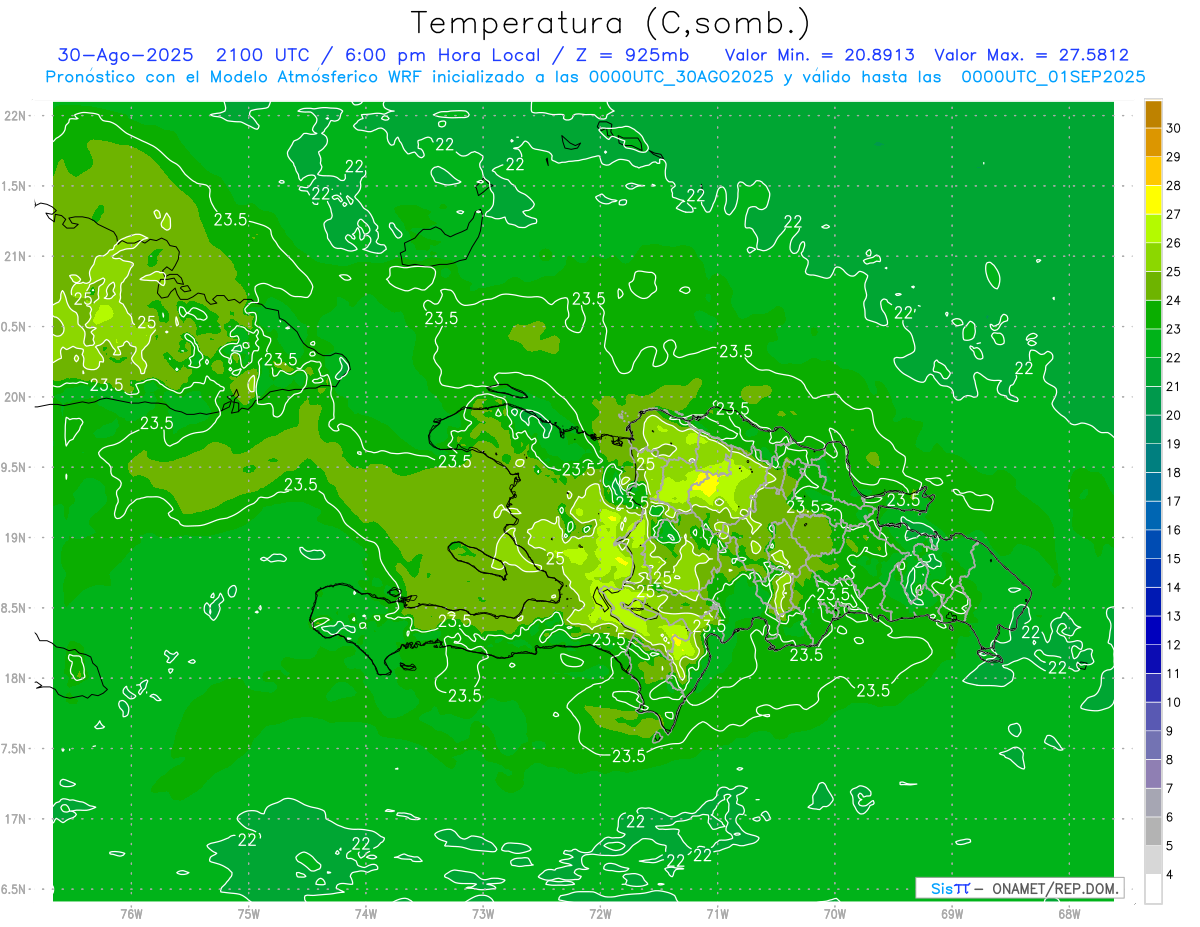Pick the purple swatch between 7 and 8

click(1153, 774)
